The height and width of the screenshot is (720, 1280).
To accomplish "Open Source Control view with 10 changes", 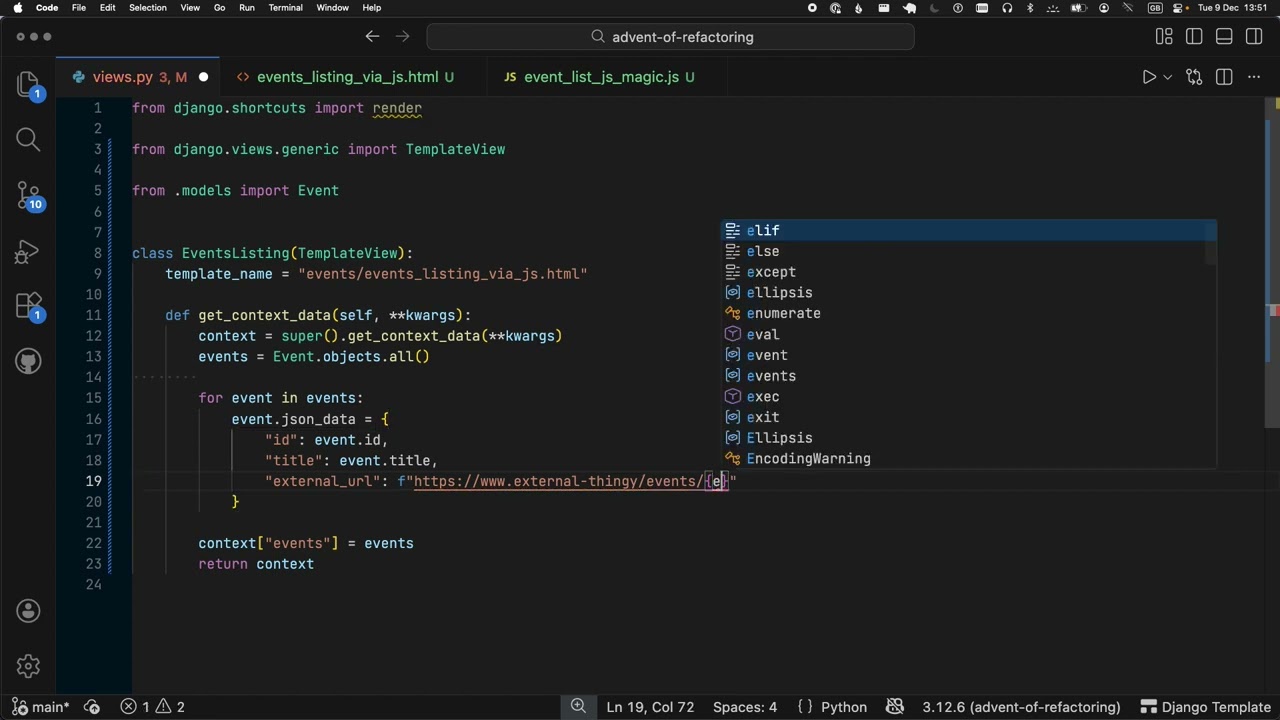I will (28, 195).
